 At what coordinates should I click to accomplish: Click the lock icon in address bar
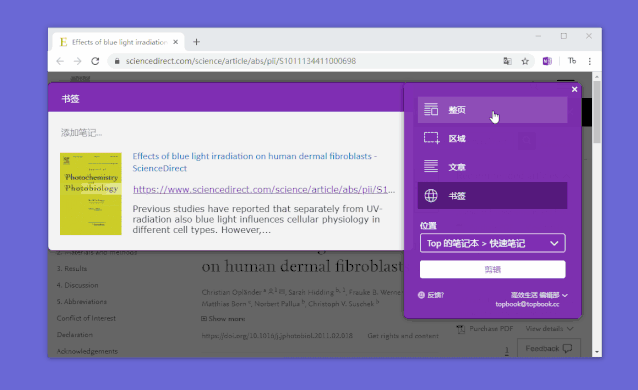coord(117,61)
